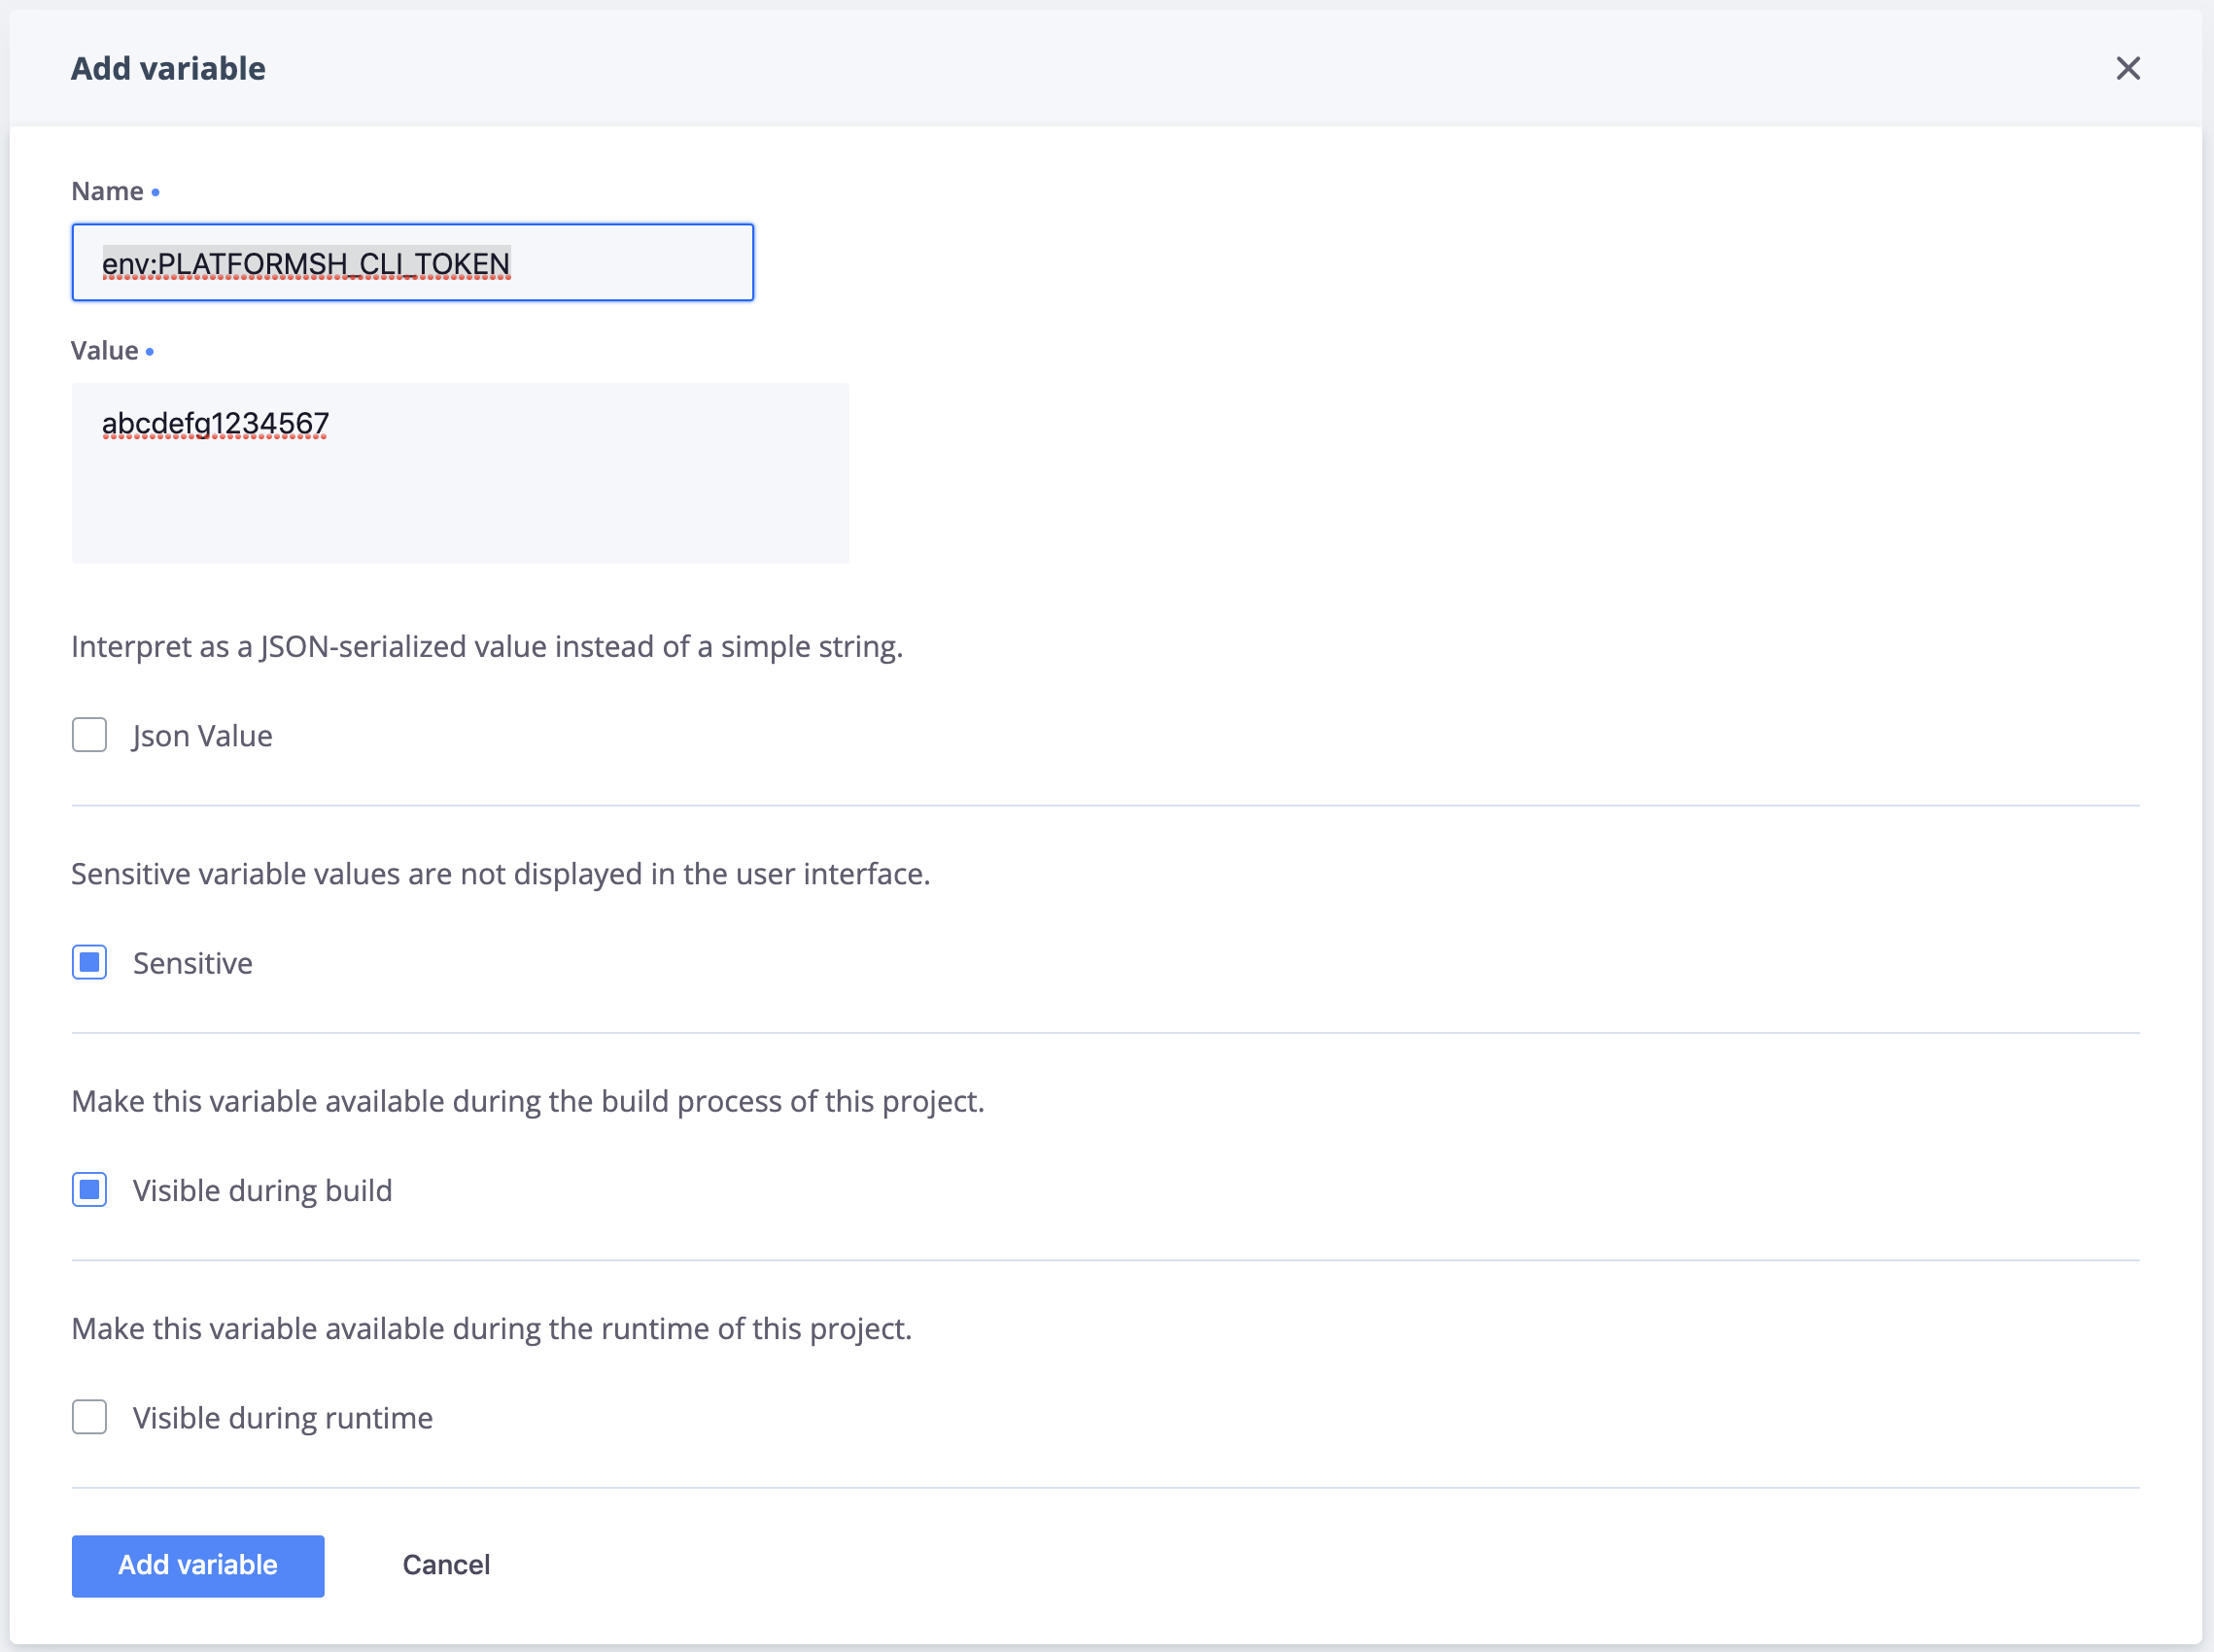Click the build process description text
This screenshot has width=2214, height=1652.
coord(528,1101)
